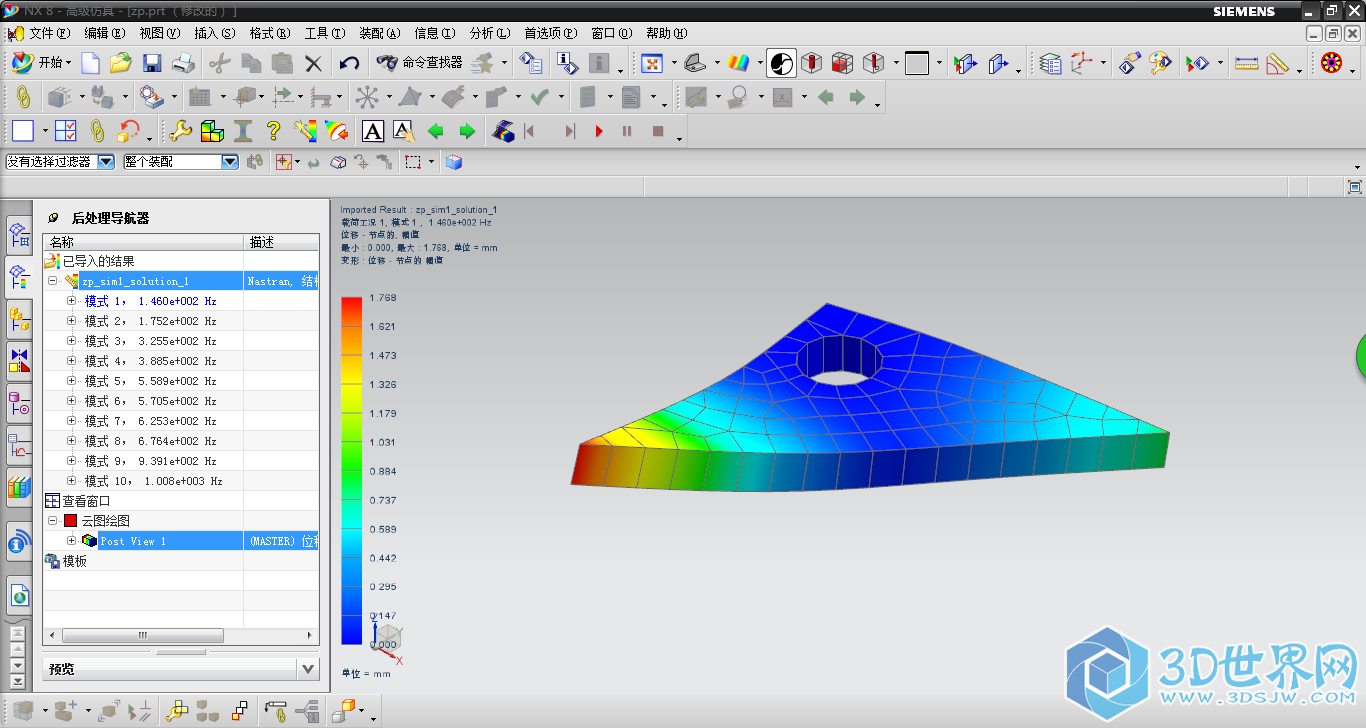Click the green left arrow previous mode icon

click(435, 131)
